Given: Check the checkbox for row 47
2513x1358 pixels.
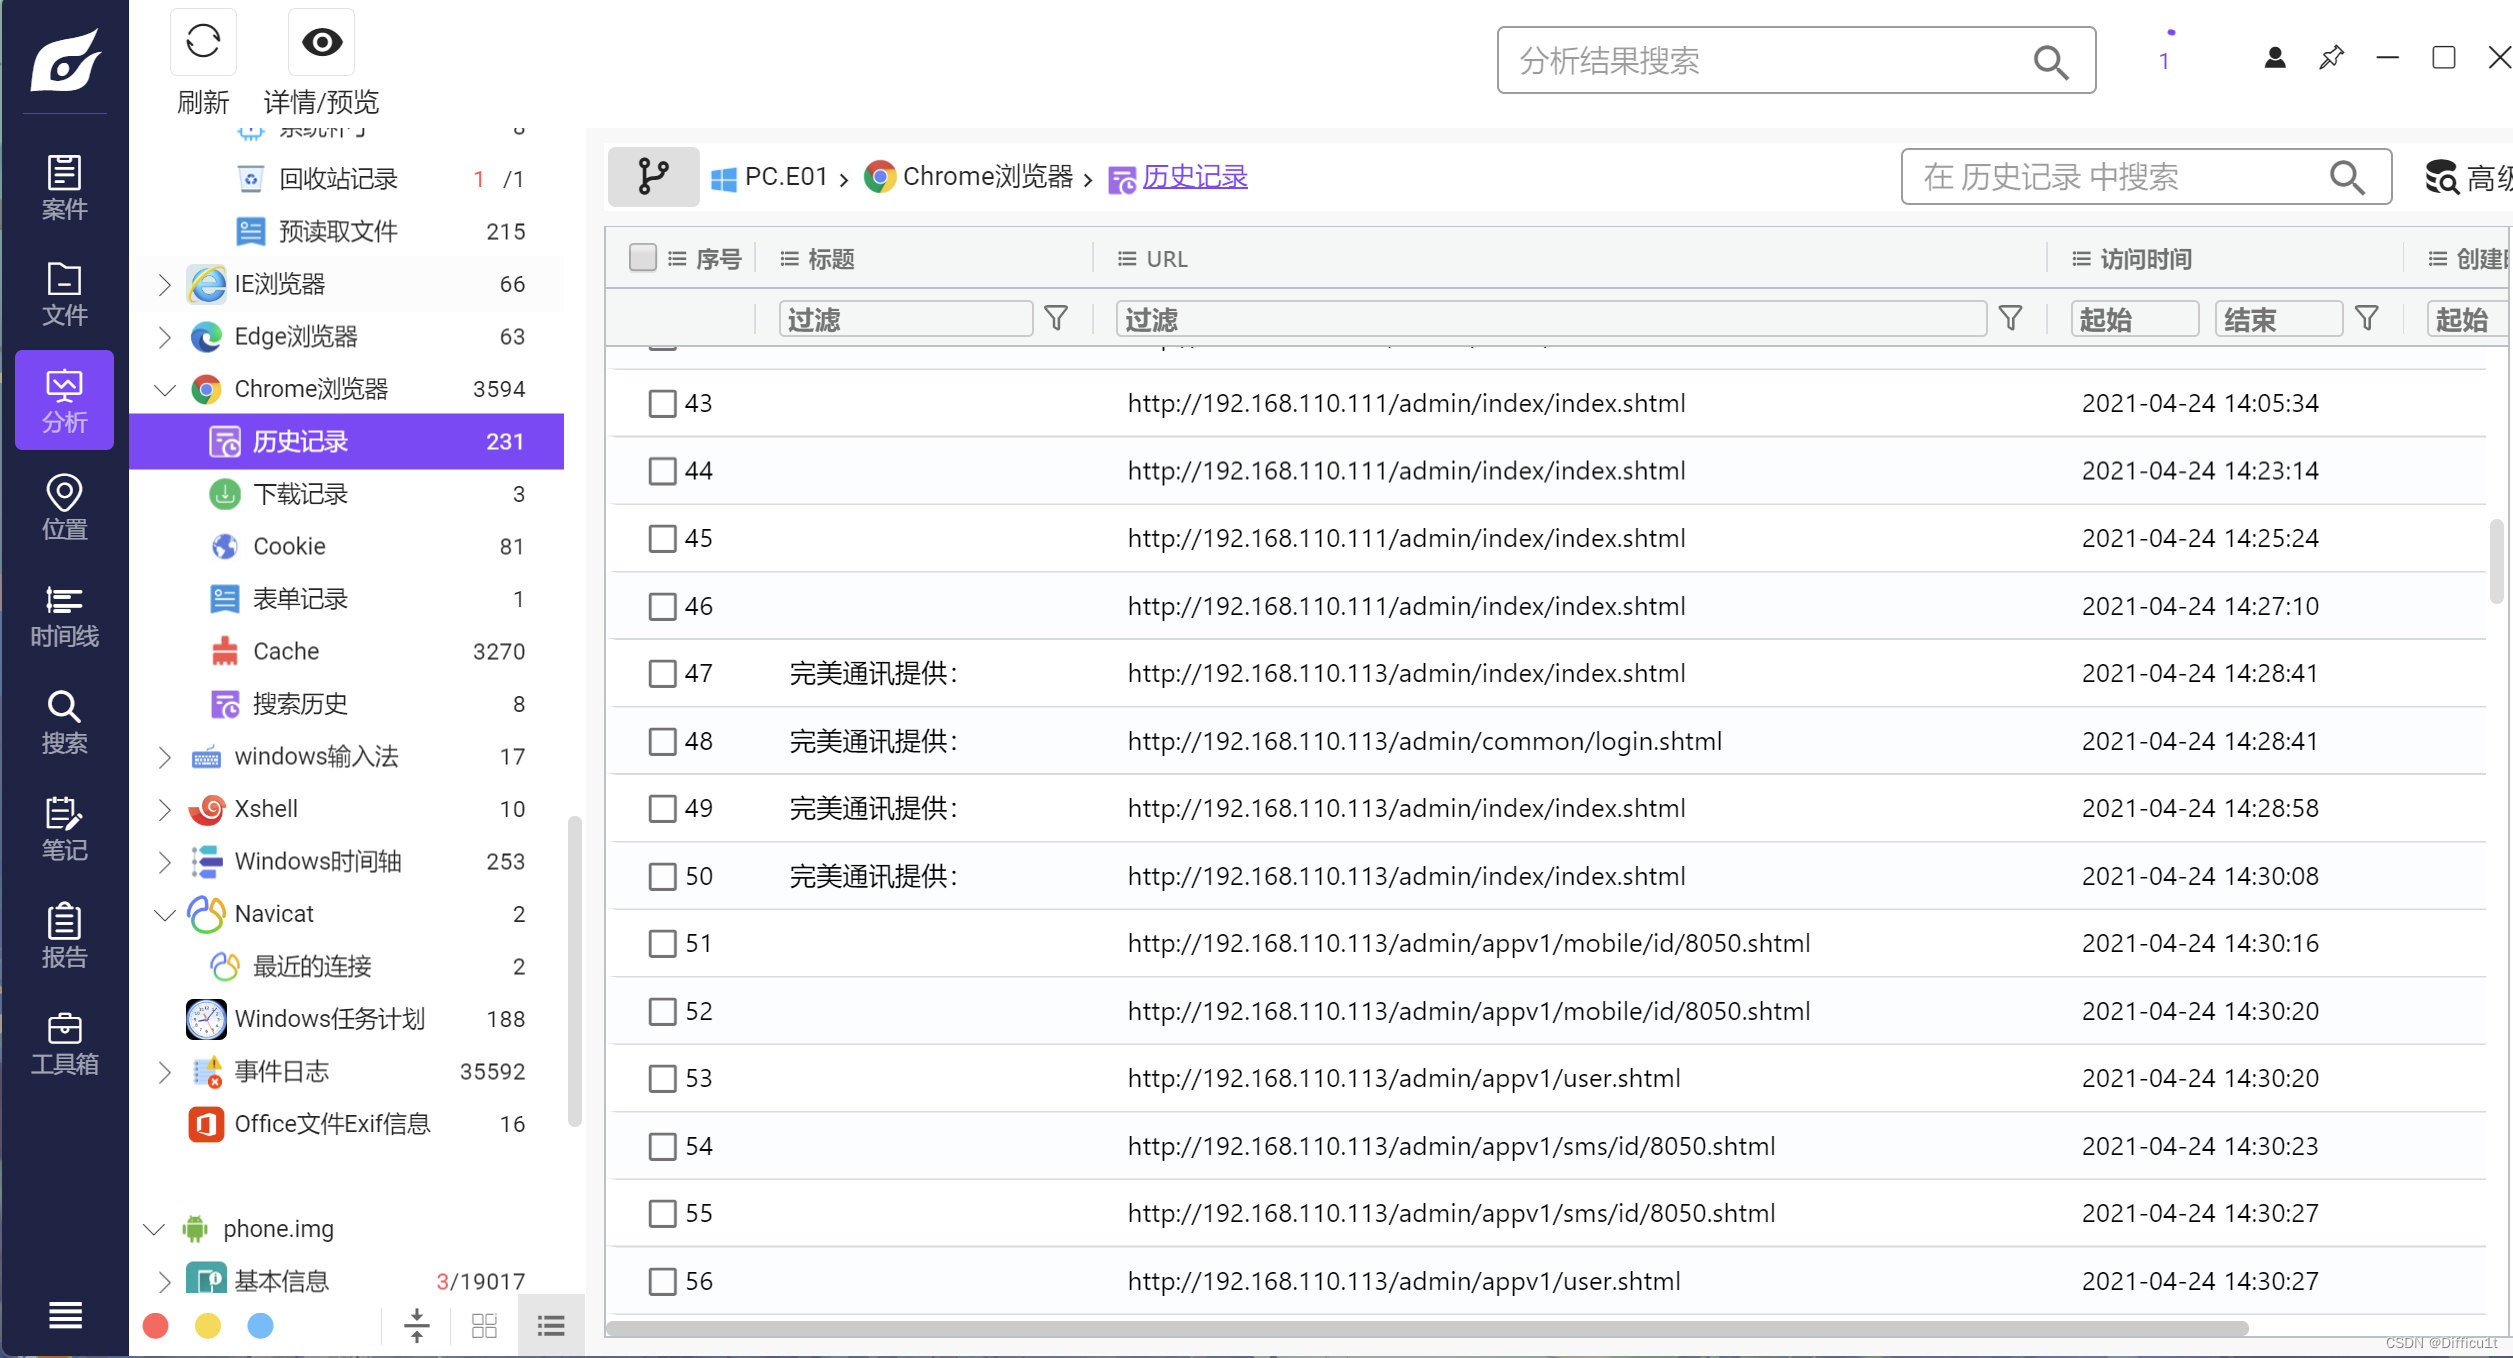Looking at the screenshot, I should 662,674.
